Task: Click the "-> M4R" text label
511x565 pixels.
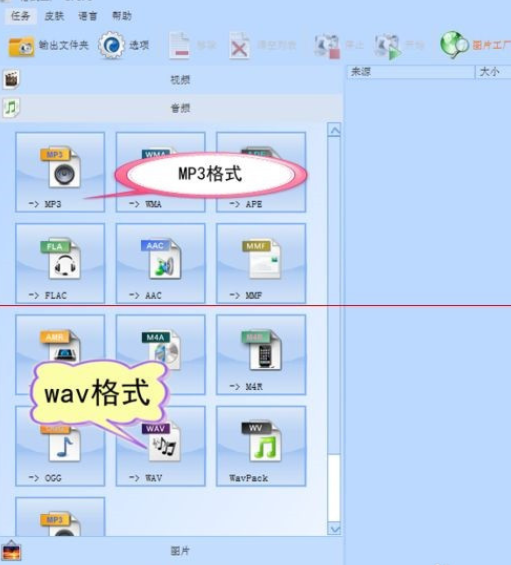Action: click(x=246, y=387)
